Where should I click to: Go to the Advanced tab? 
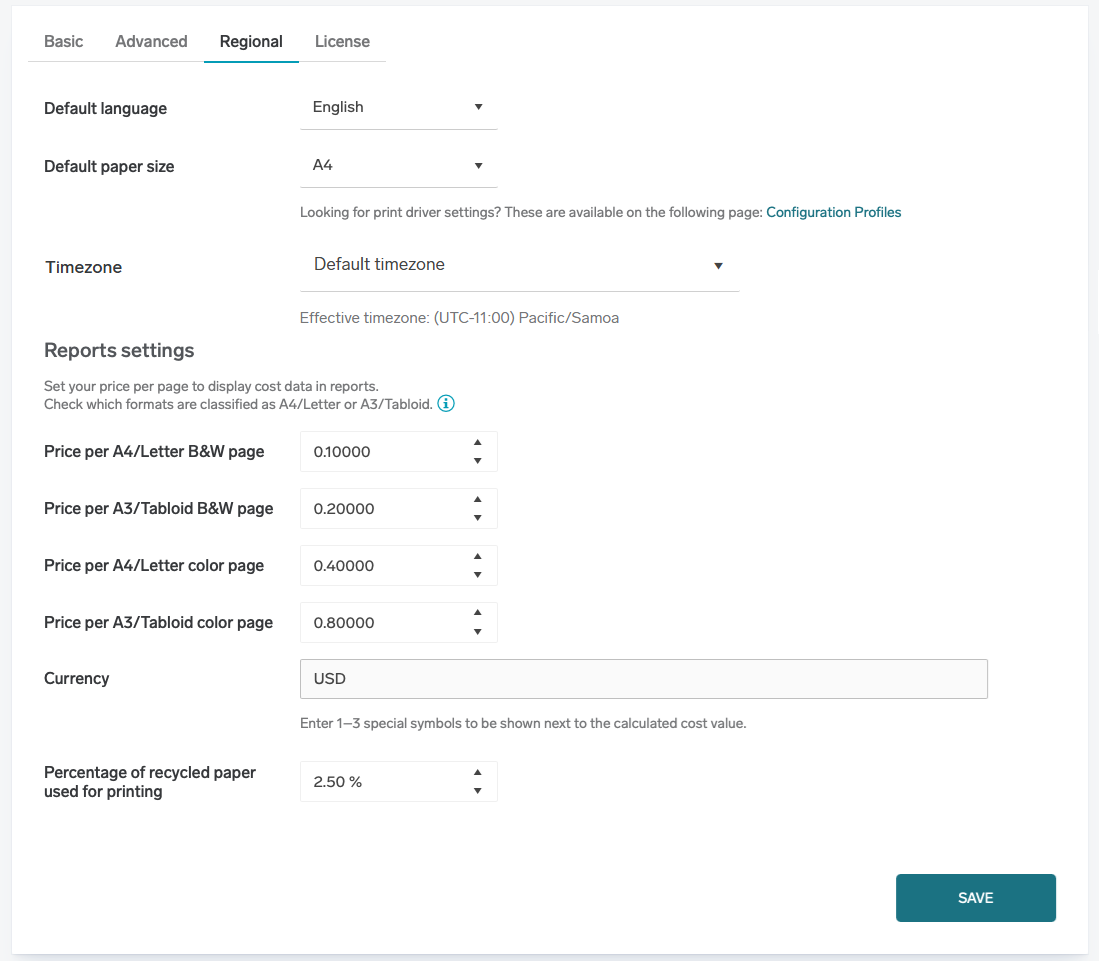pyautogui.click(x=151, y=41)
